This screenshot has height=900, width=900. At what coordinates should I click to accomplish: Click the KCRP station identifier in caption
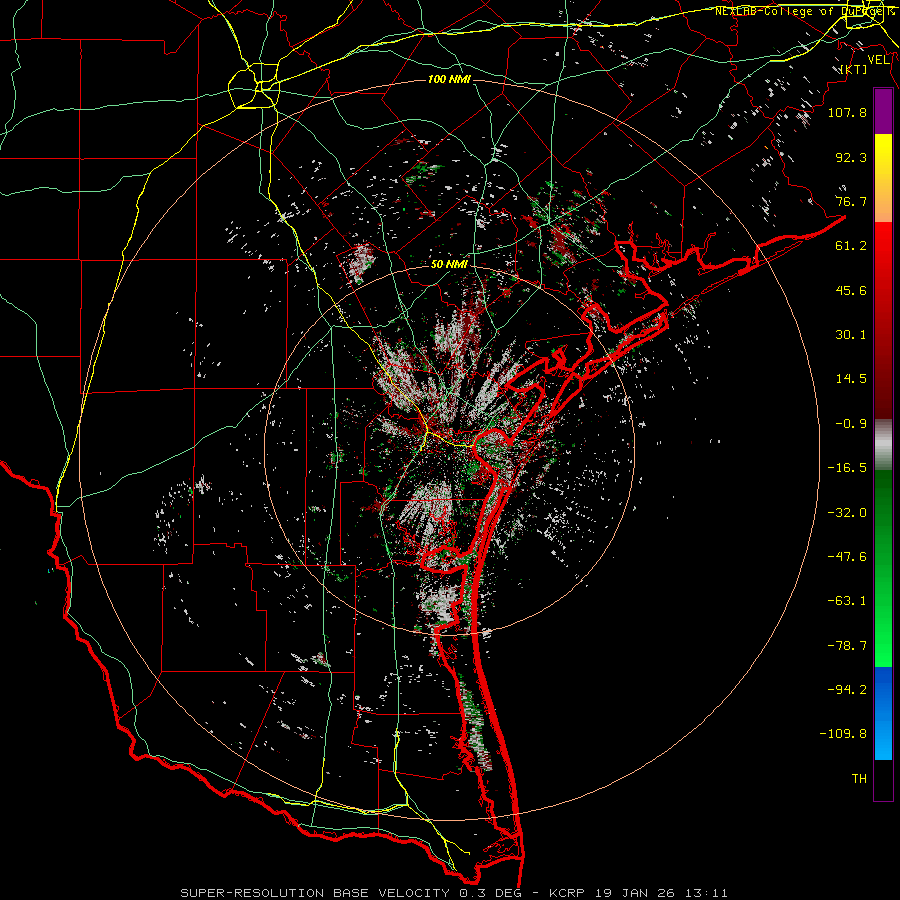[567, 893]
